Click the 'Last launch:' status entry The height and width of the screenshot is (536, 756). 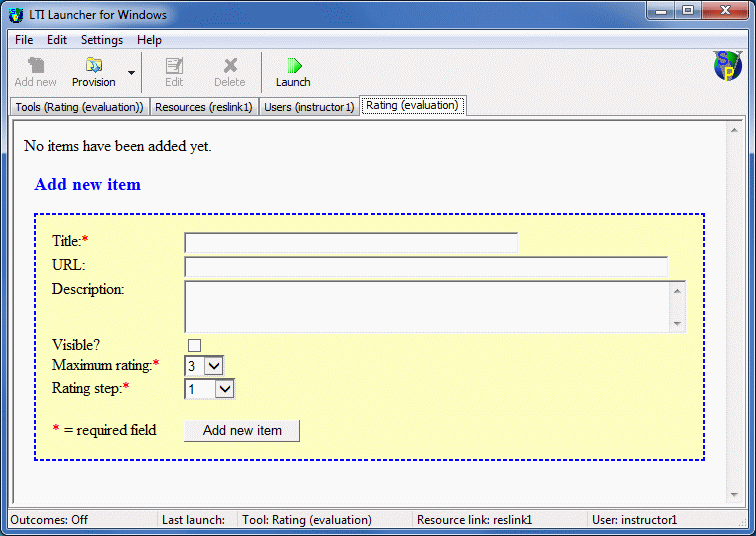tap(193, 520)
